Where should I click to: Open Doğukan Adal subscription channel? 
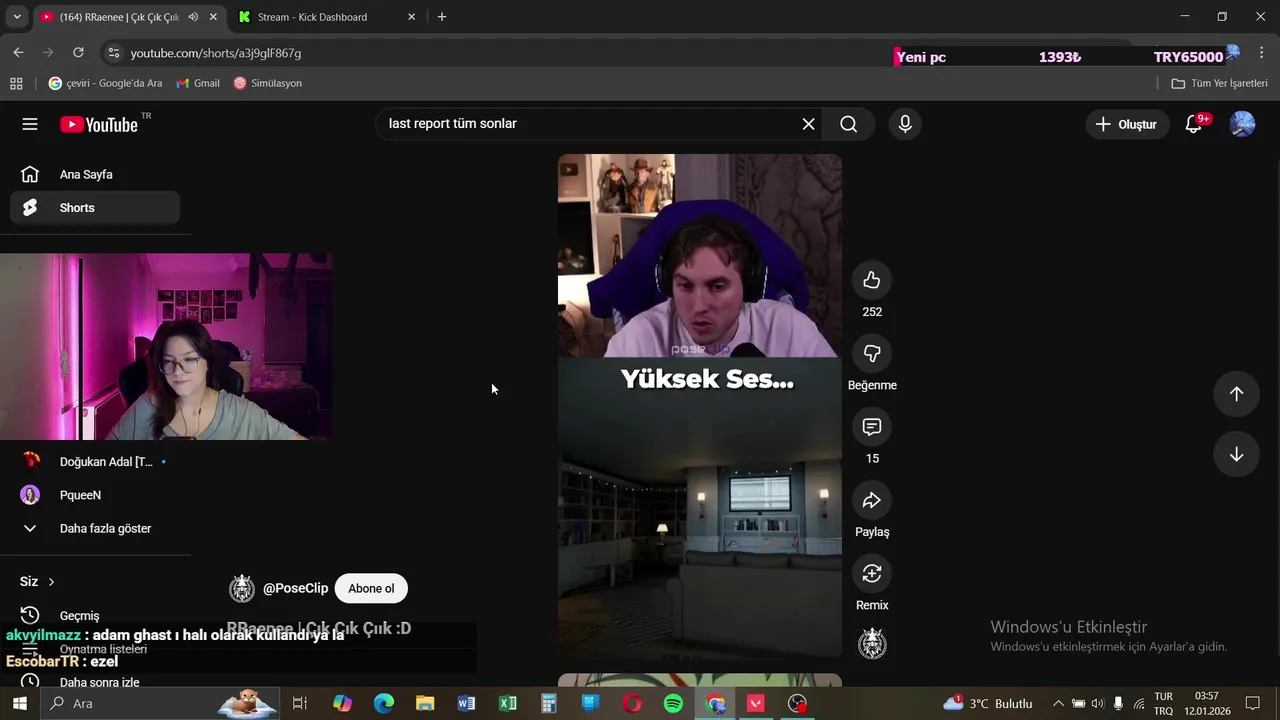tap(95, 461)
